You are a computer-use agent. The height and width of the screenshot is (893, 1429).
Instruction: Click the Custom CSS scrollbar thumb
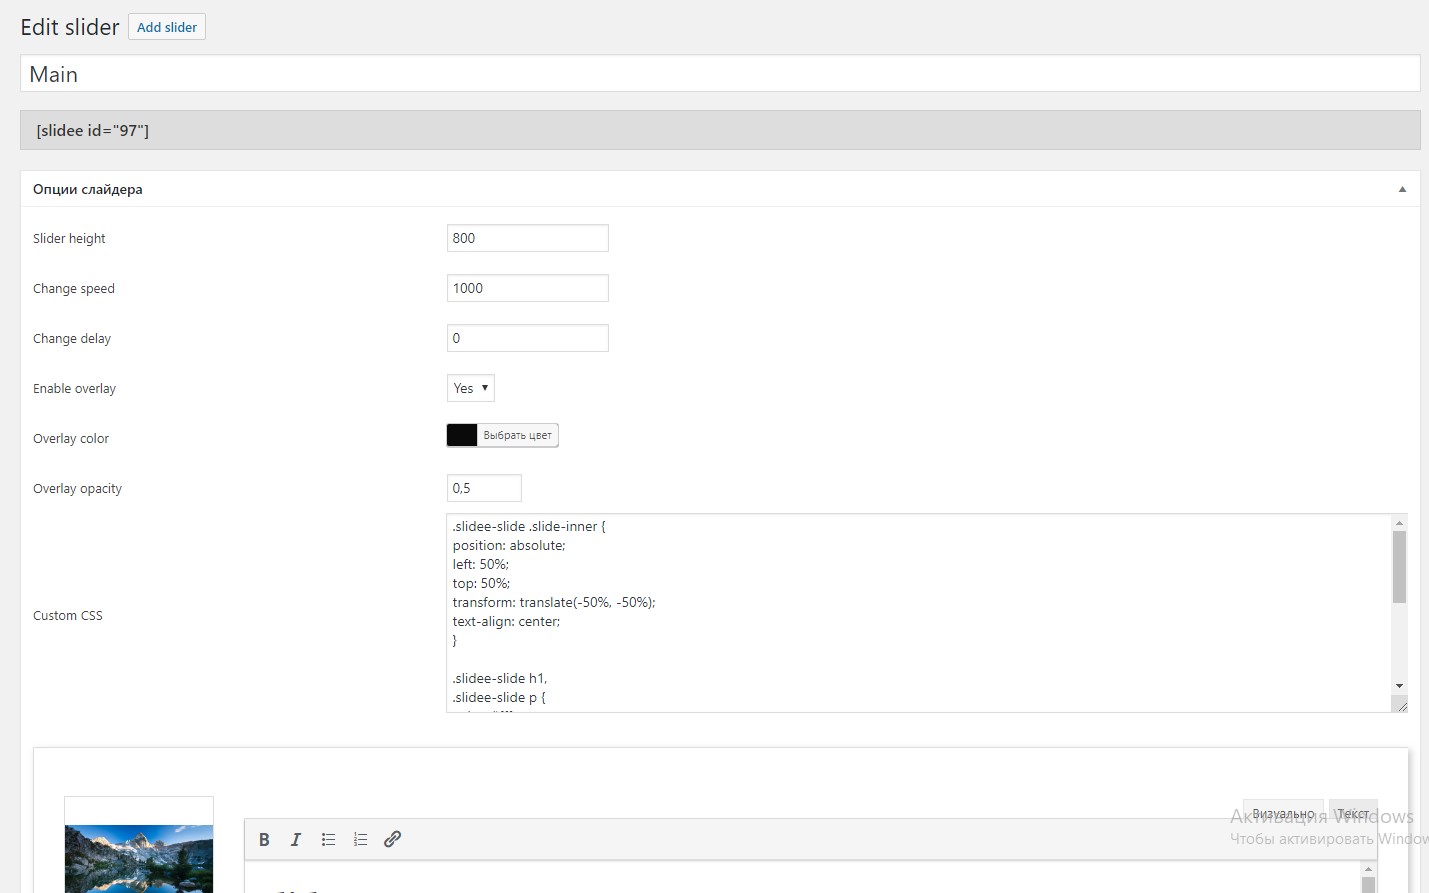pos(1399,567)
